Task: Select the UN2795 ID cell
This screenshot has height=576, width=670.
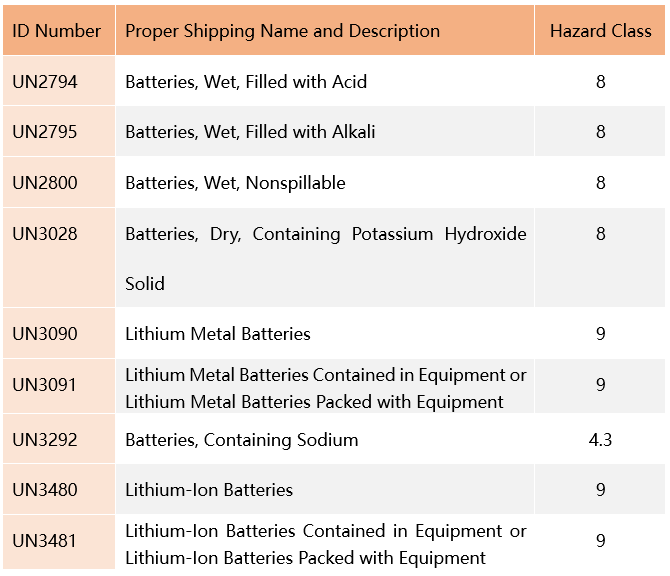Action: [x=45, y=132]
